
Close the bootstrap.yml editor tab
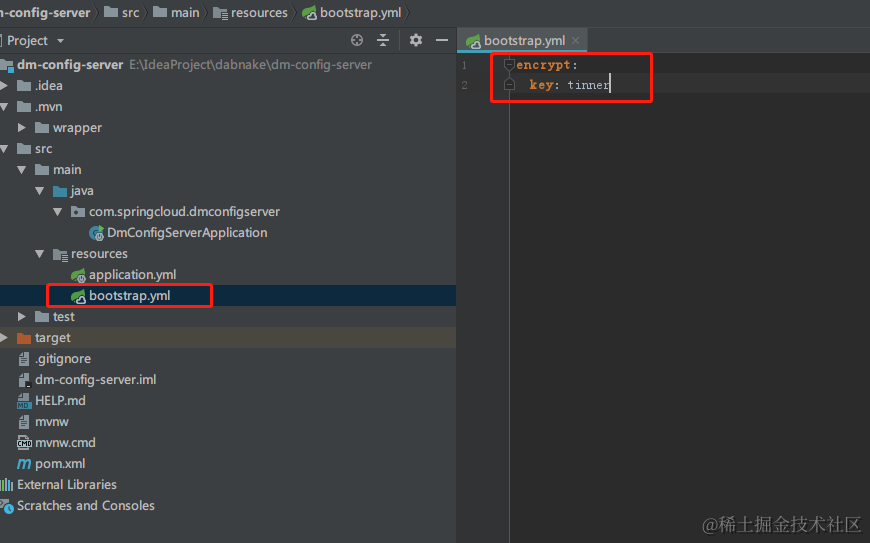tap(575, 40)
